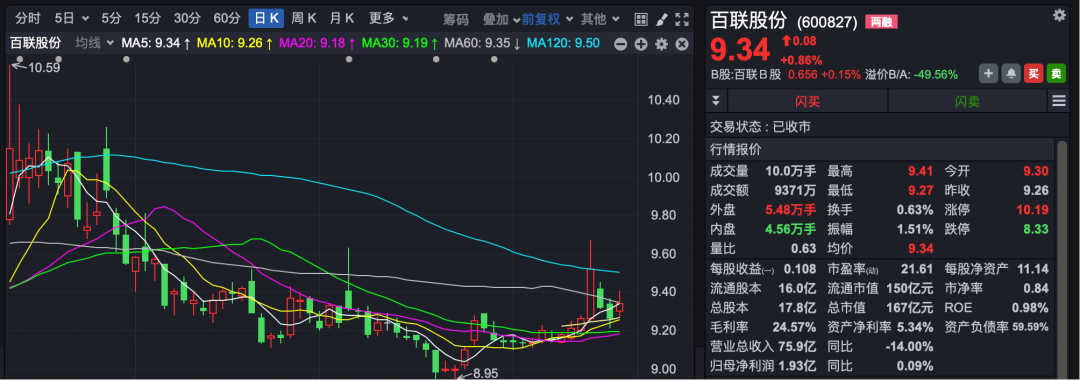The width and height of the screenshot is (1080, 380).
Task: Open quote panel settings gear at top right
Action: pos(1059,15)
